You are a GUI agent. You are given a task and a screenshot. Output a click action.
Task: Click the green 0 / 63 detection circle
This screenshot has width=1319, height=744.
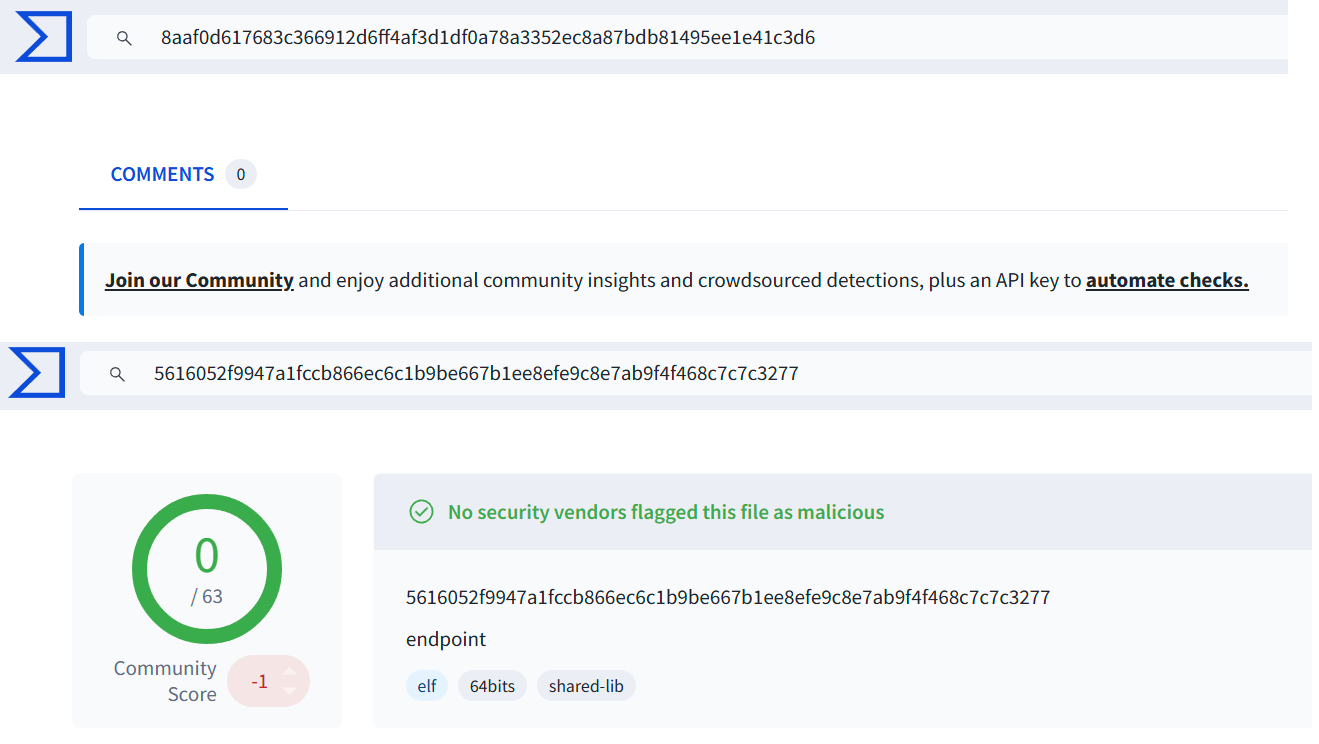coord(207,569)
